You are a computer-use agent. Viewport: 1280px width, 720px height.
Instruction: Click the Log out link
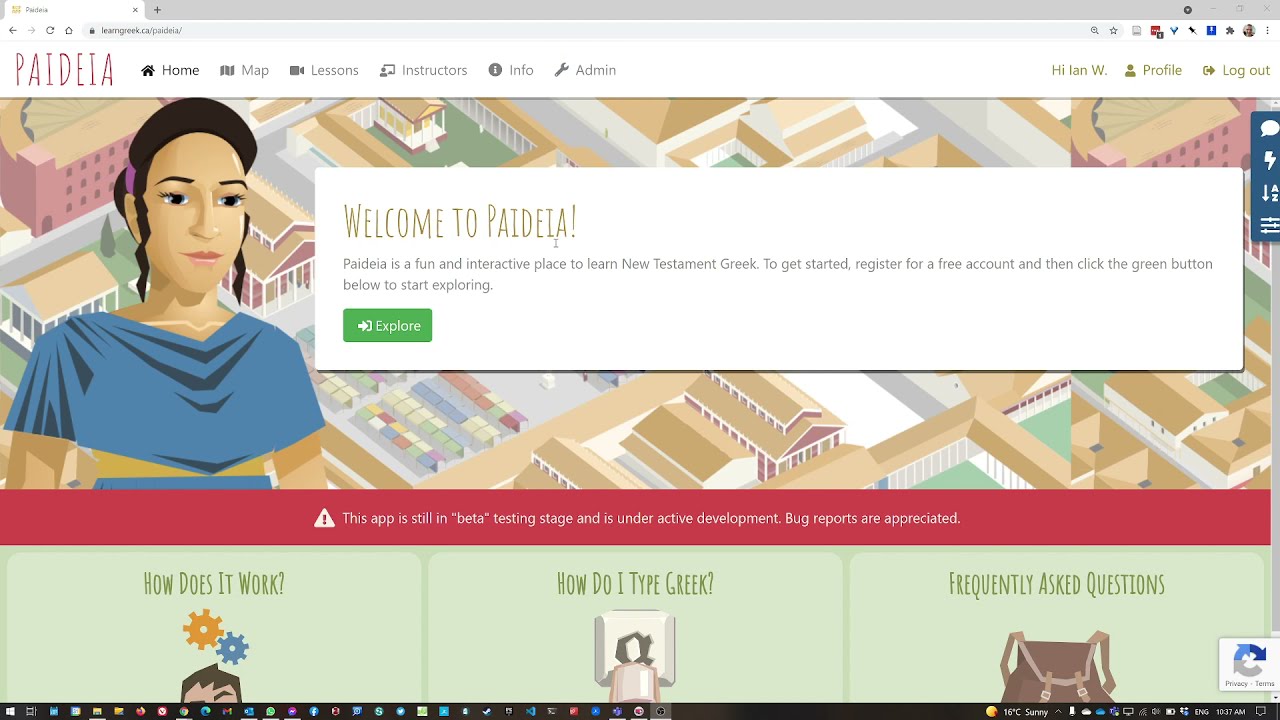point(1236,70)
